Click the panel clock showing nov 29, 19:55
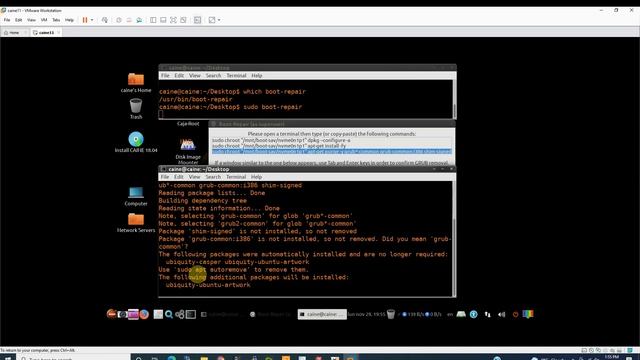Image resolution: width=640 pixels, height=360 pixels. click(367, 314)
